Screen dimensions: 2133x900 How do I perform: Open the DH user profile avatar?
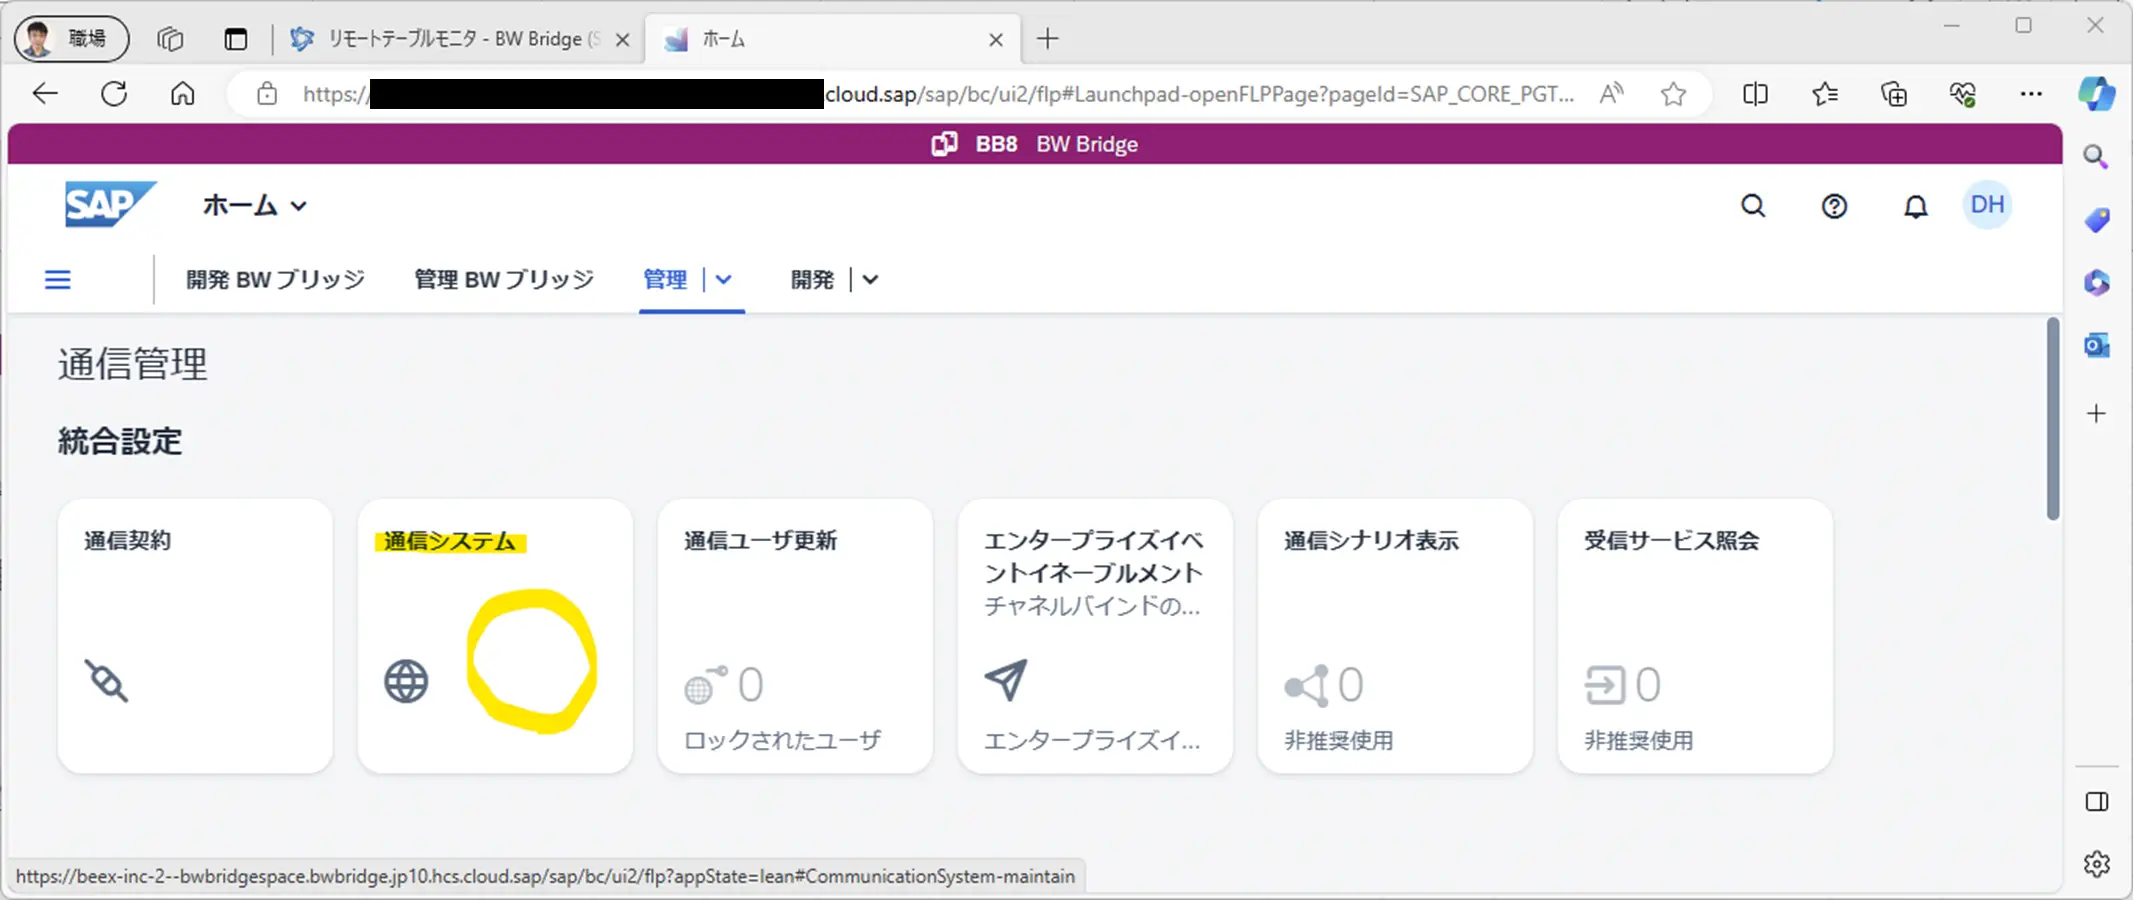[x=1987, y=205]
